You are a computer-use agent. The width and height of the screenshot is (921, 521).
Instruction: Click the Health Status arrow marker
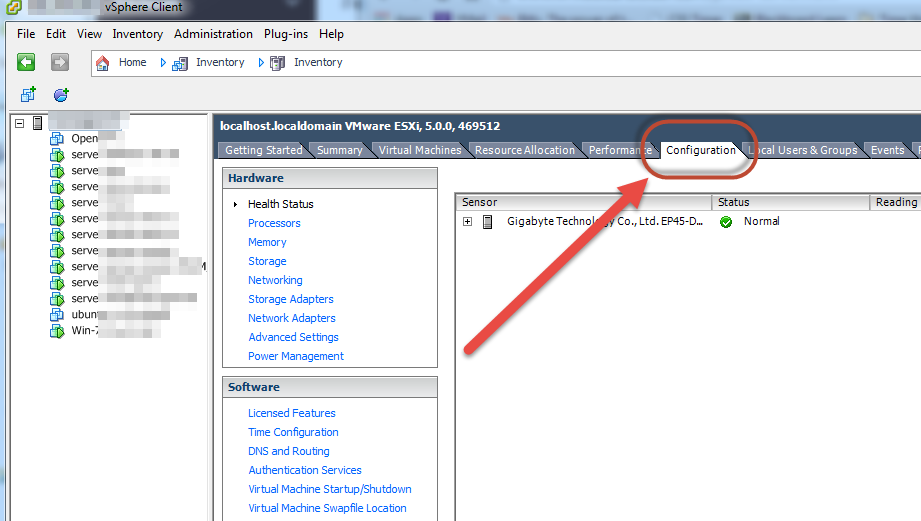(235, 204)
